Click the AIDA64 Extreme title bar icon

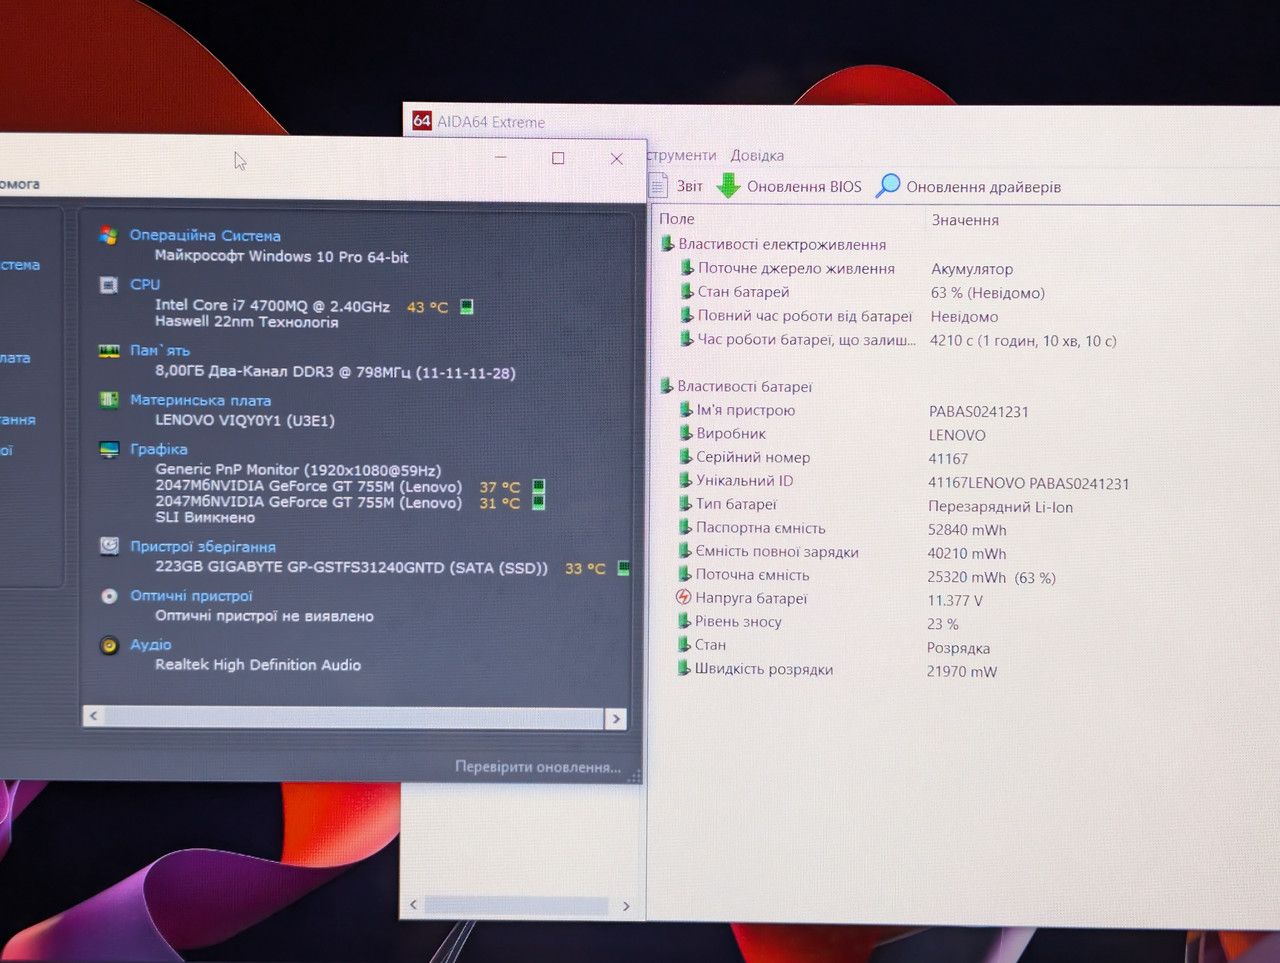[422, 121]
